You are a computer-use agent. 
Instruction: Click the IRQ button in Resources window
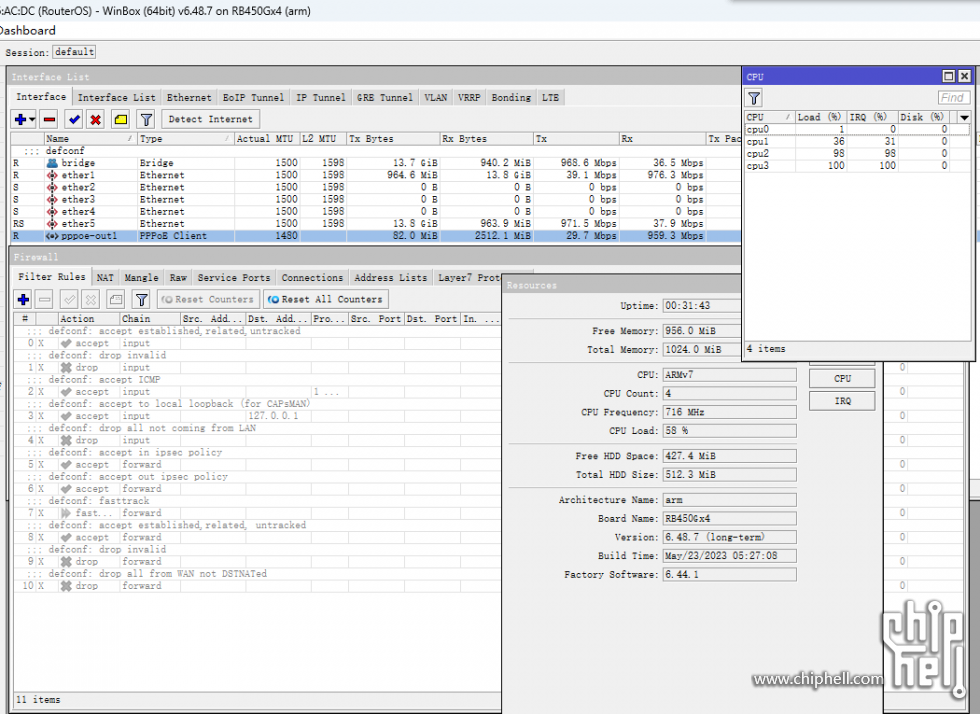[x=842, y=401]
